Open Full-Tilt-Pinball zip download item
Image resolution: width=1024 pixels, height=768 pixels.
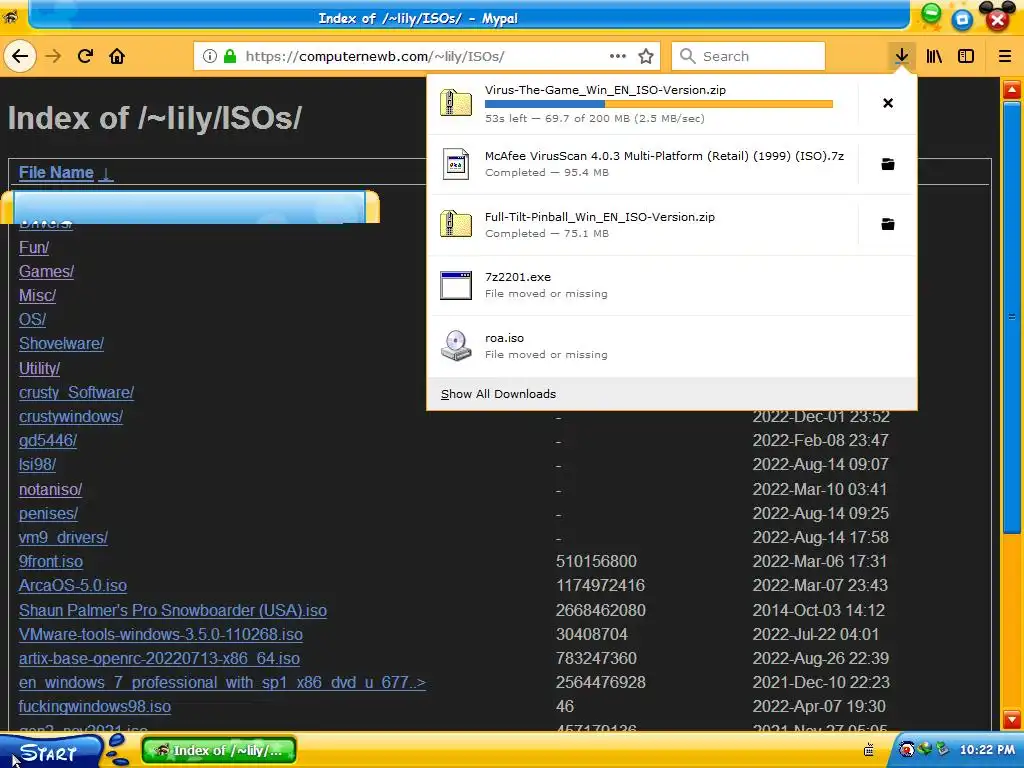[642, 225]
